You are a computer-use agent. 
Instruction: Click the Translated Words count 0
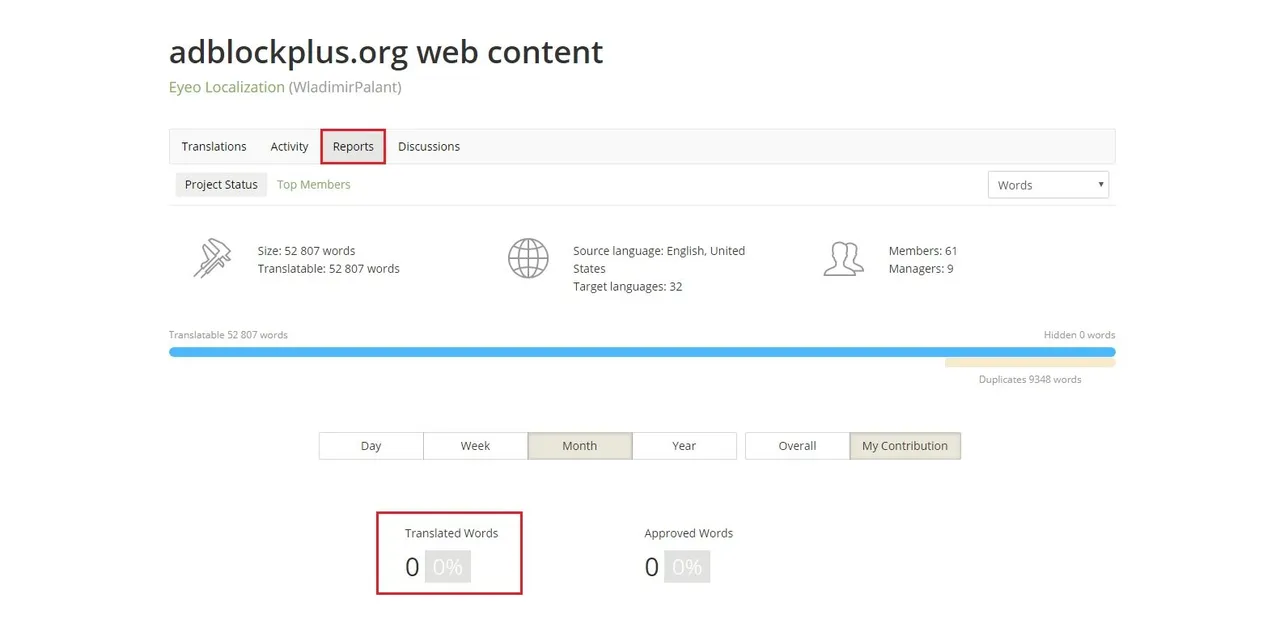pos(412,567)
